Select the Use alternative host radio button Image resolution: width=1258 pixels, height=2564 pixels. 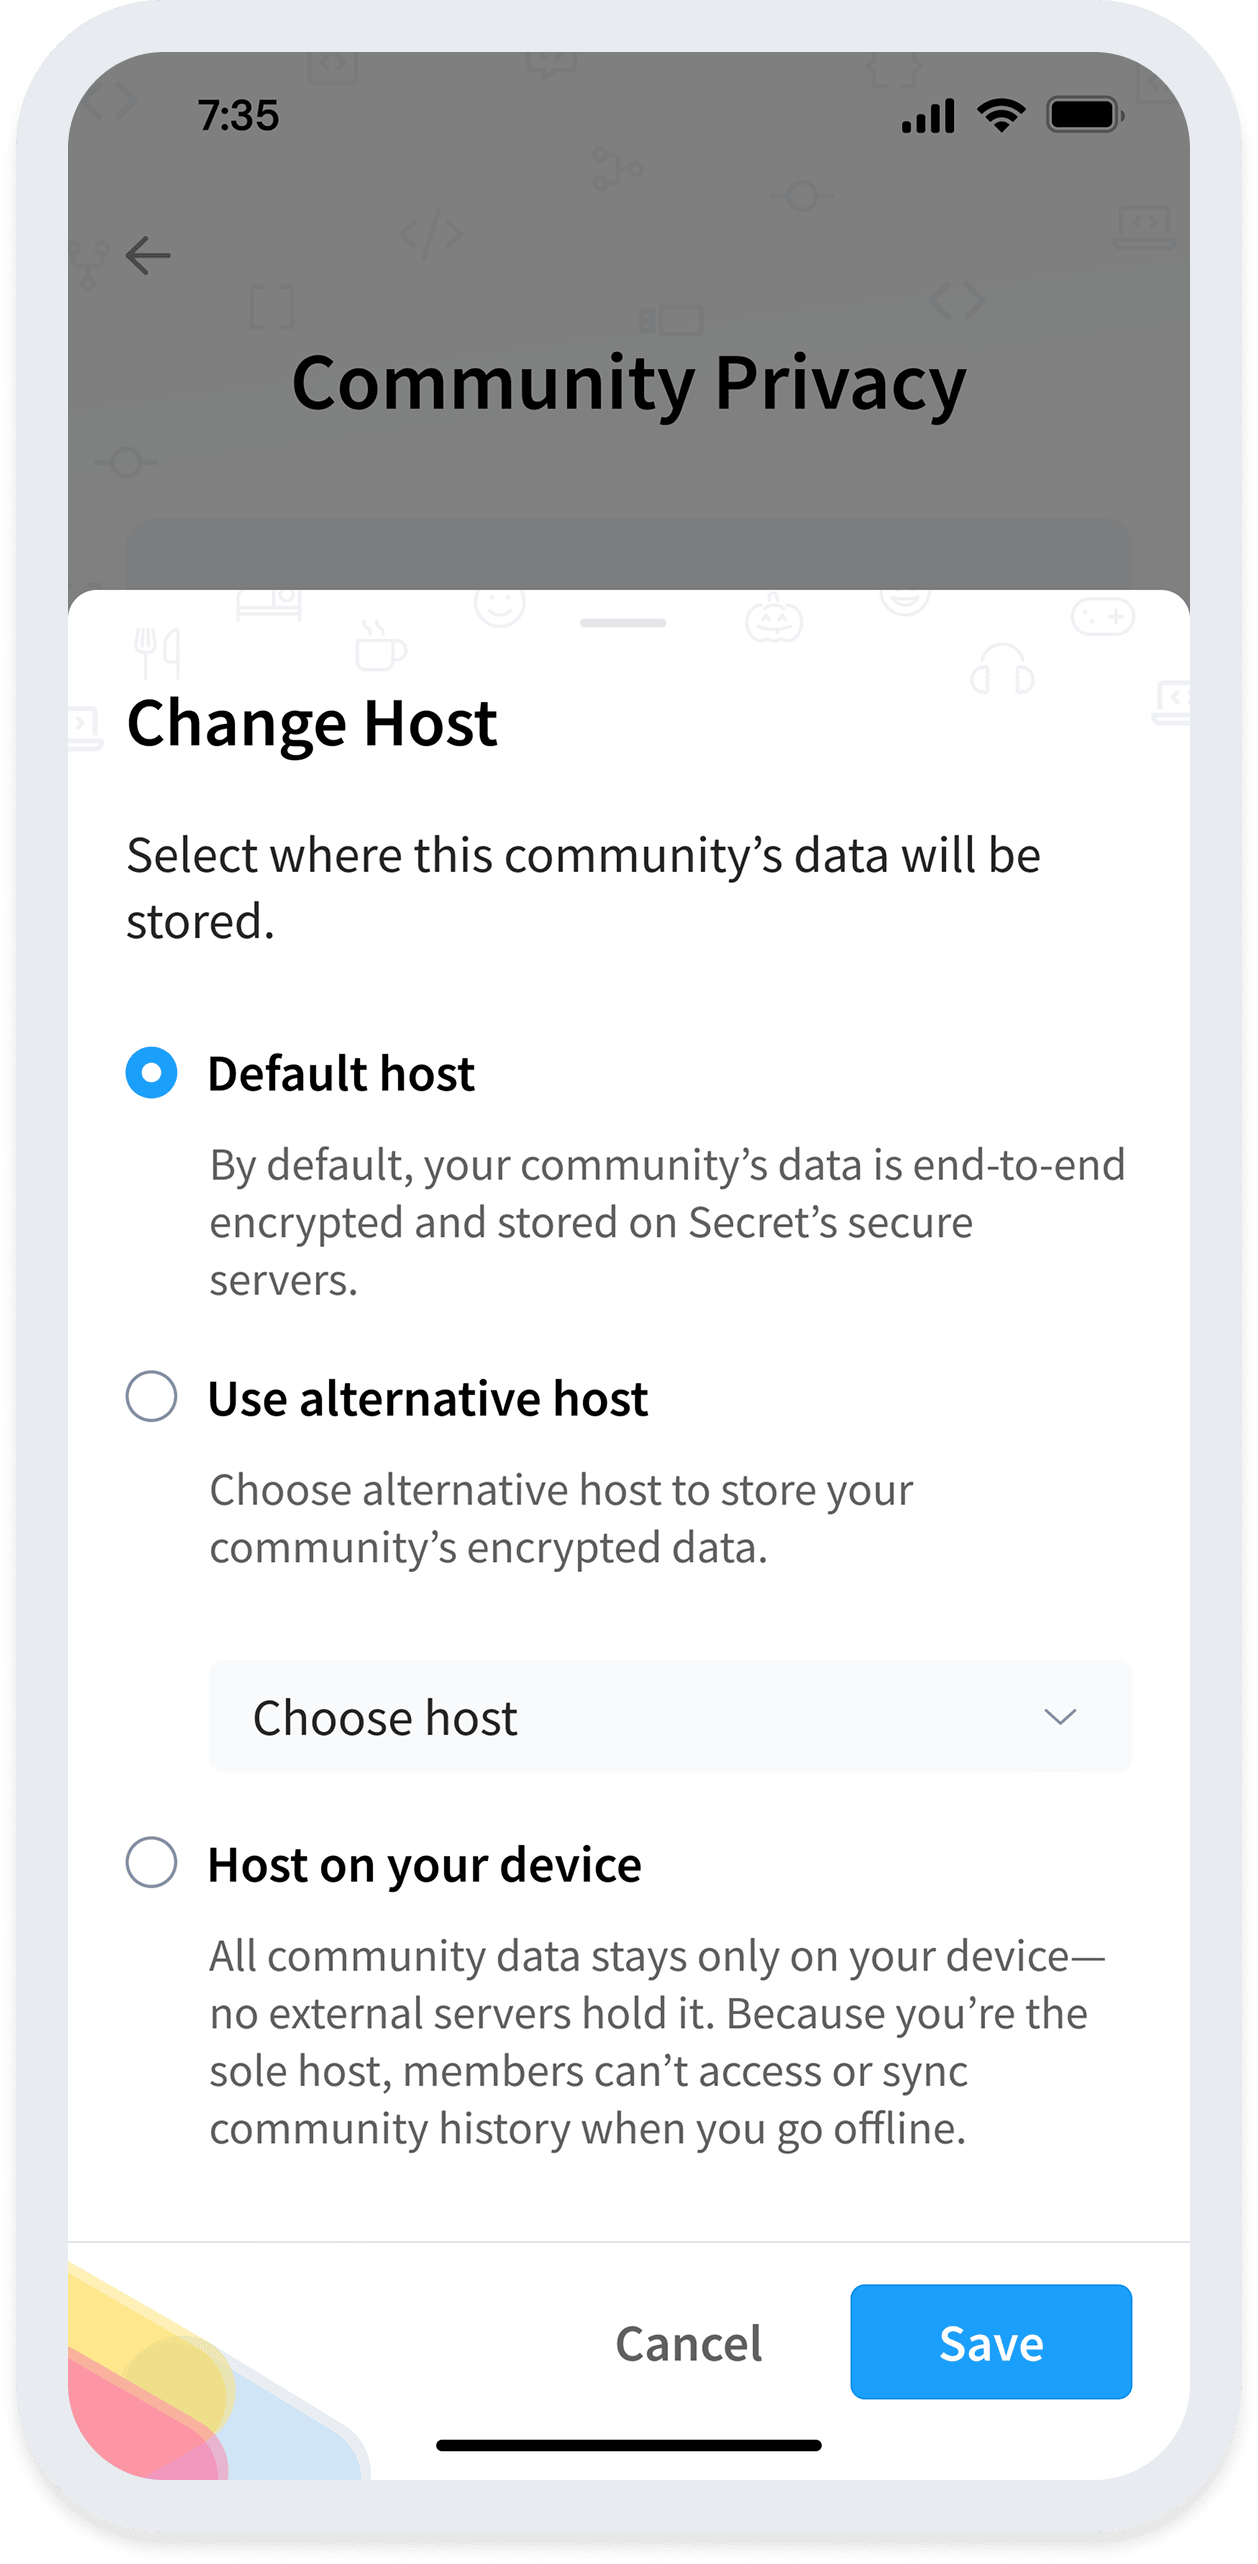tap(152, 1396)
